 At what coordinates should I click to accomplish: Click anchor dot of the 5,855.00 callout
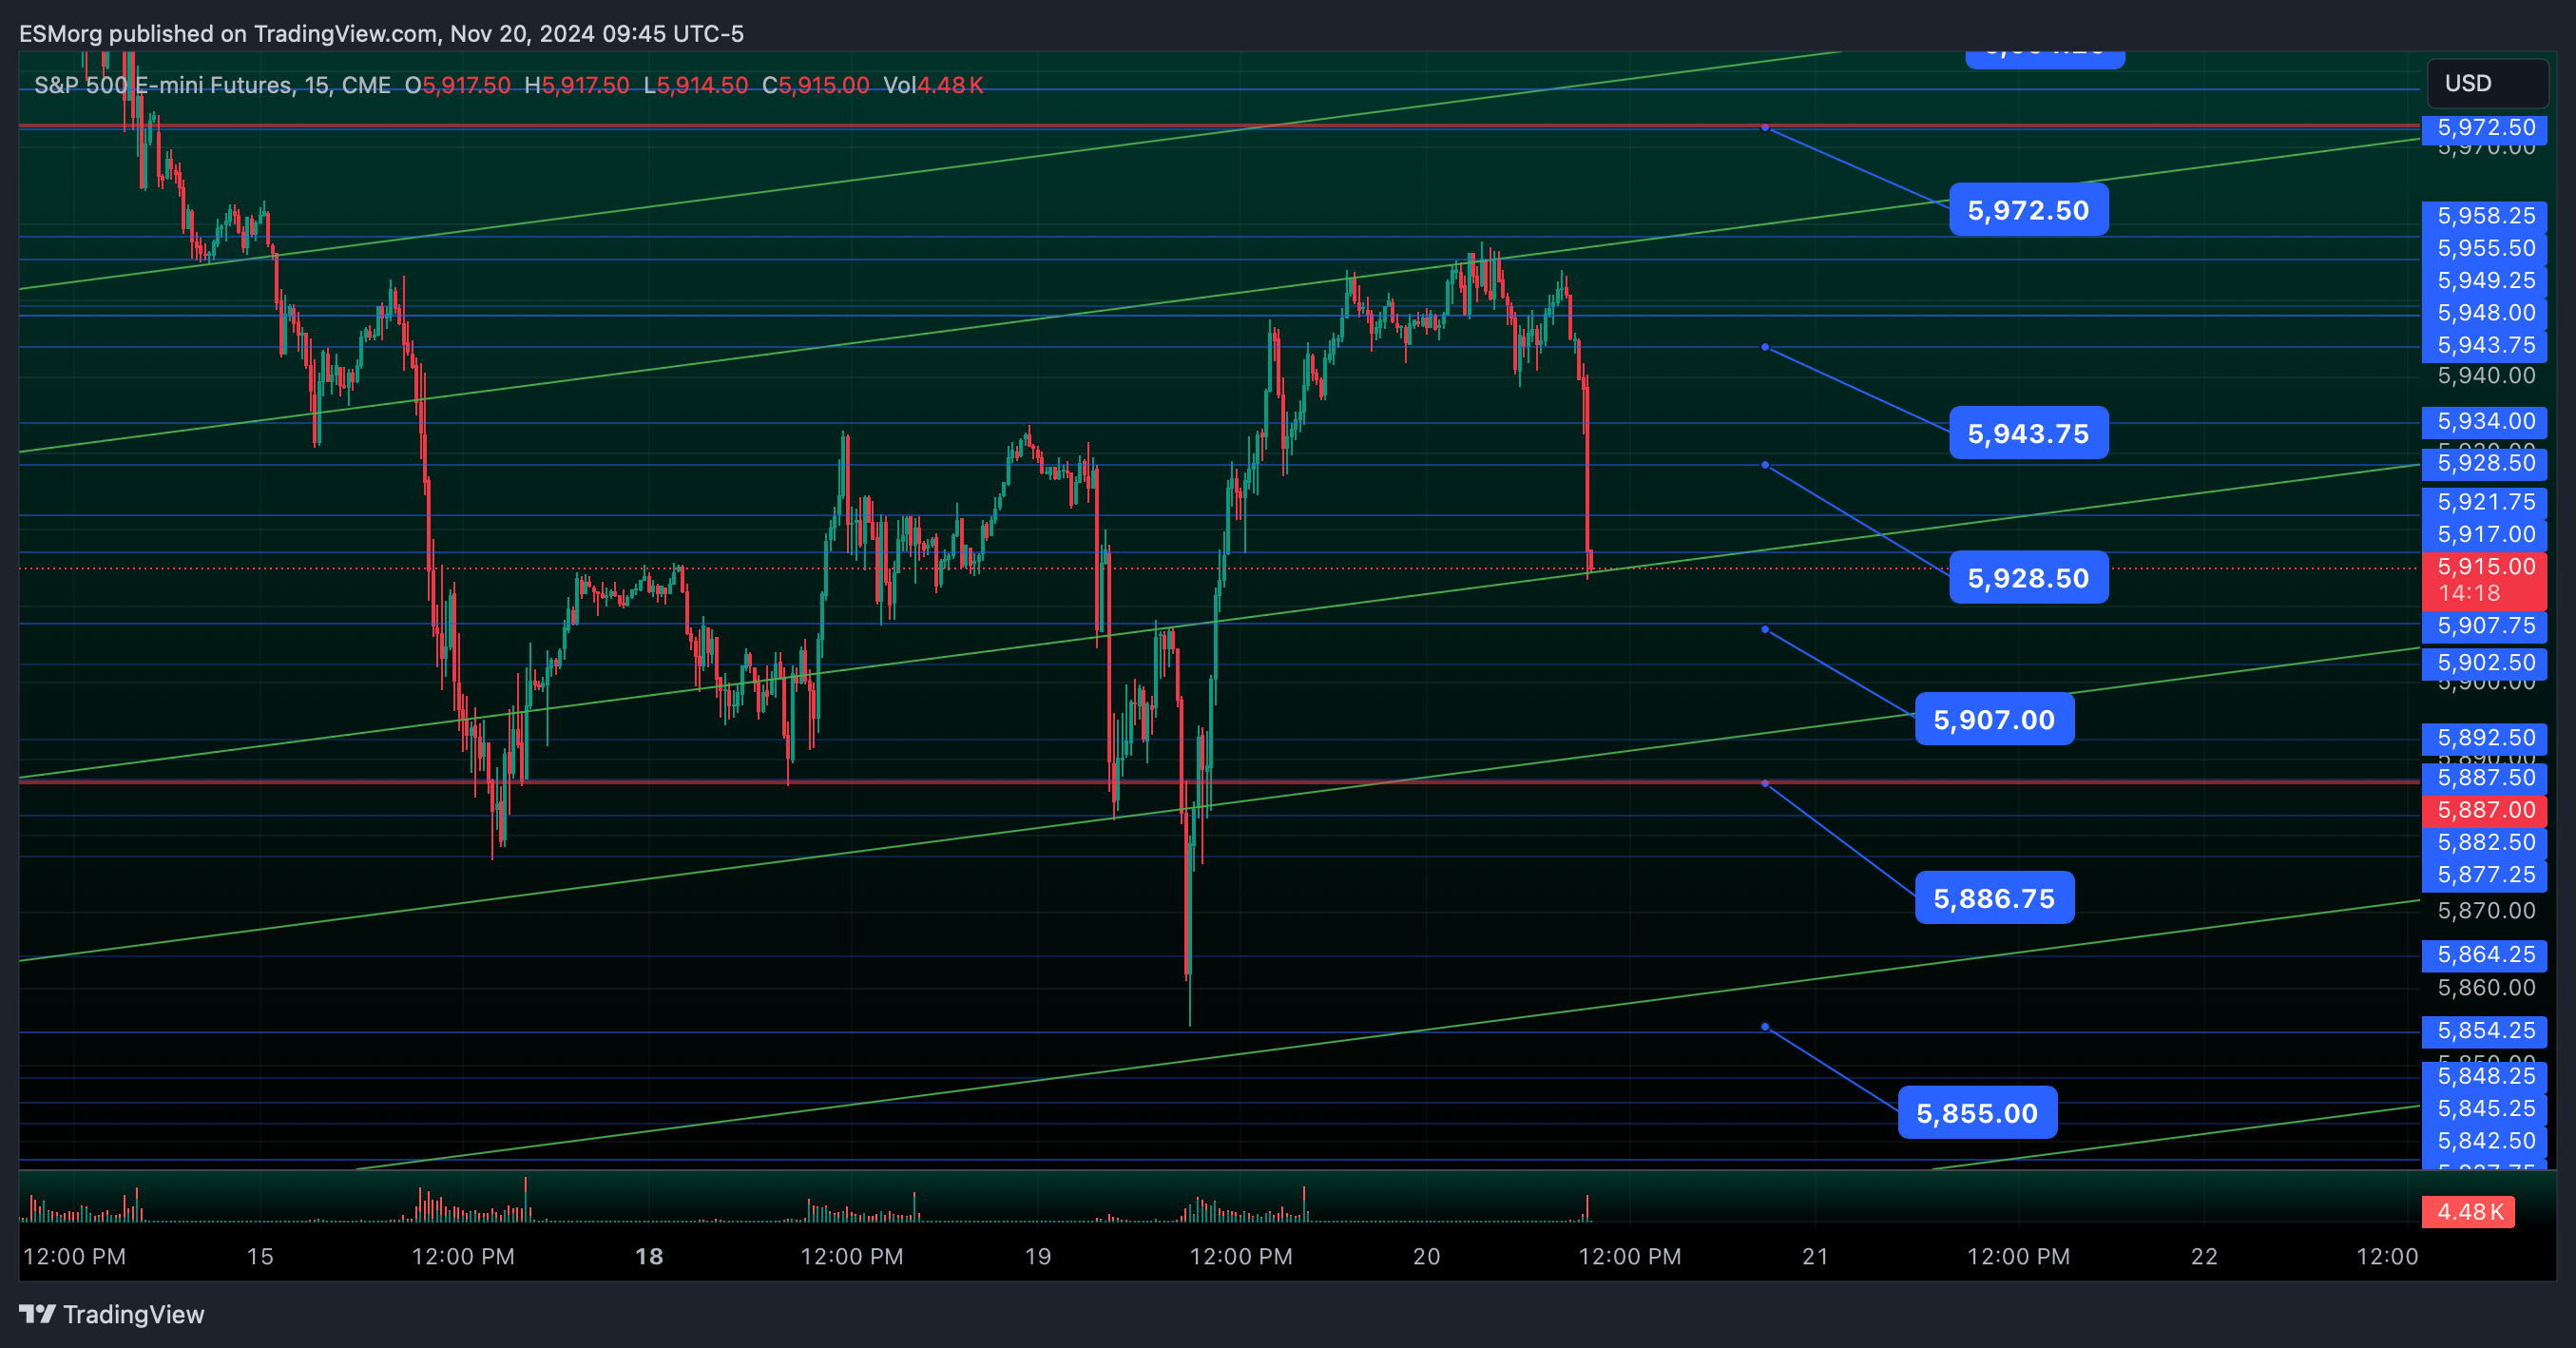click(x=1765, y=1027)
